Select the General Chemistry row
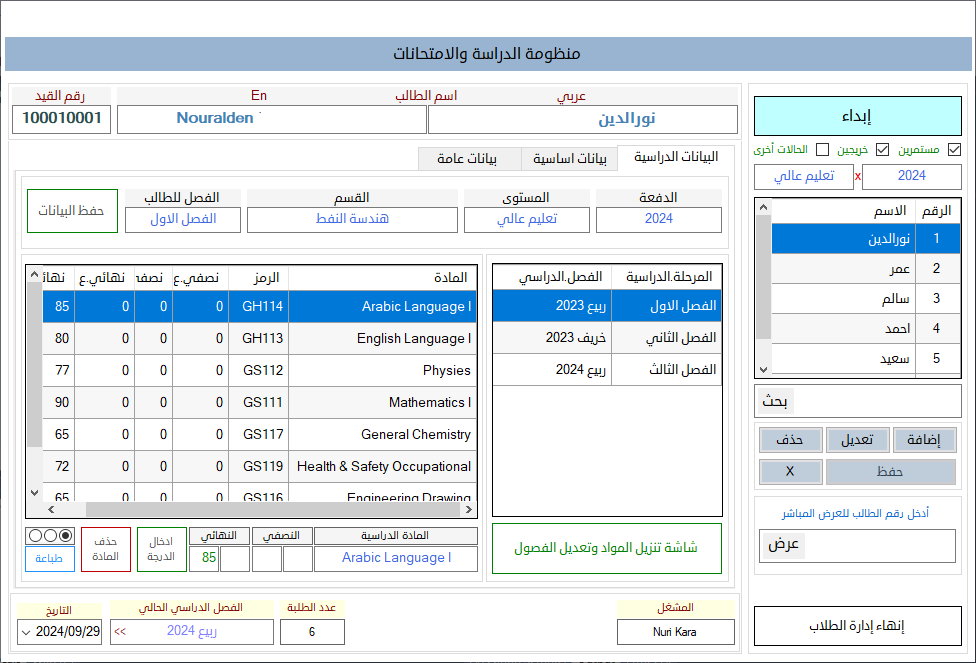Screen dimensions: 976x663 [260, 435]
